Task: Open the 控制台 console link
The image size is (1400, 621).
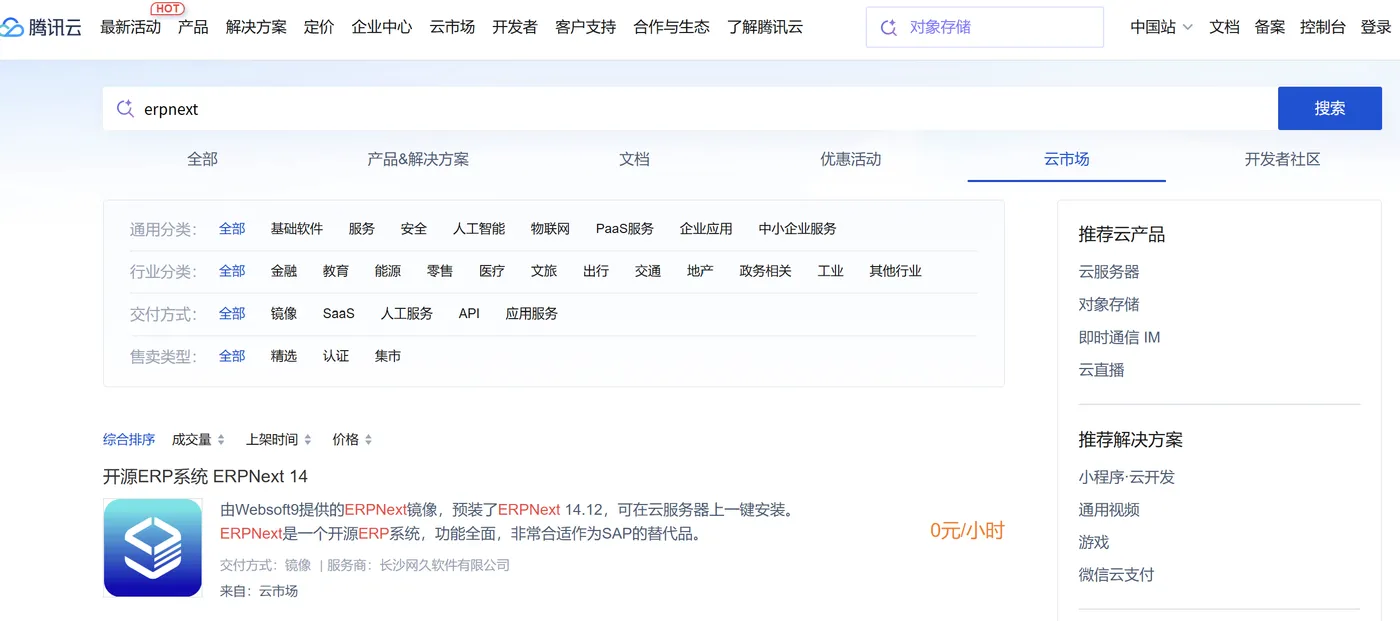Action: 1323,27
